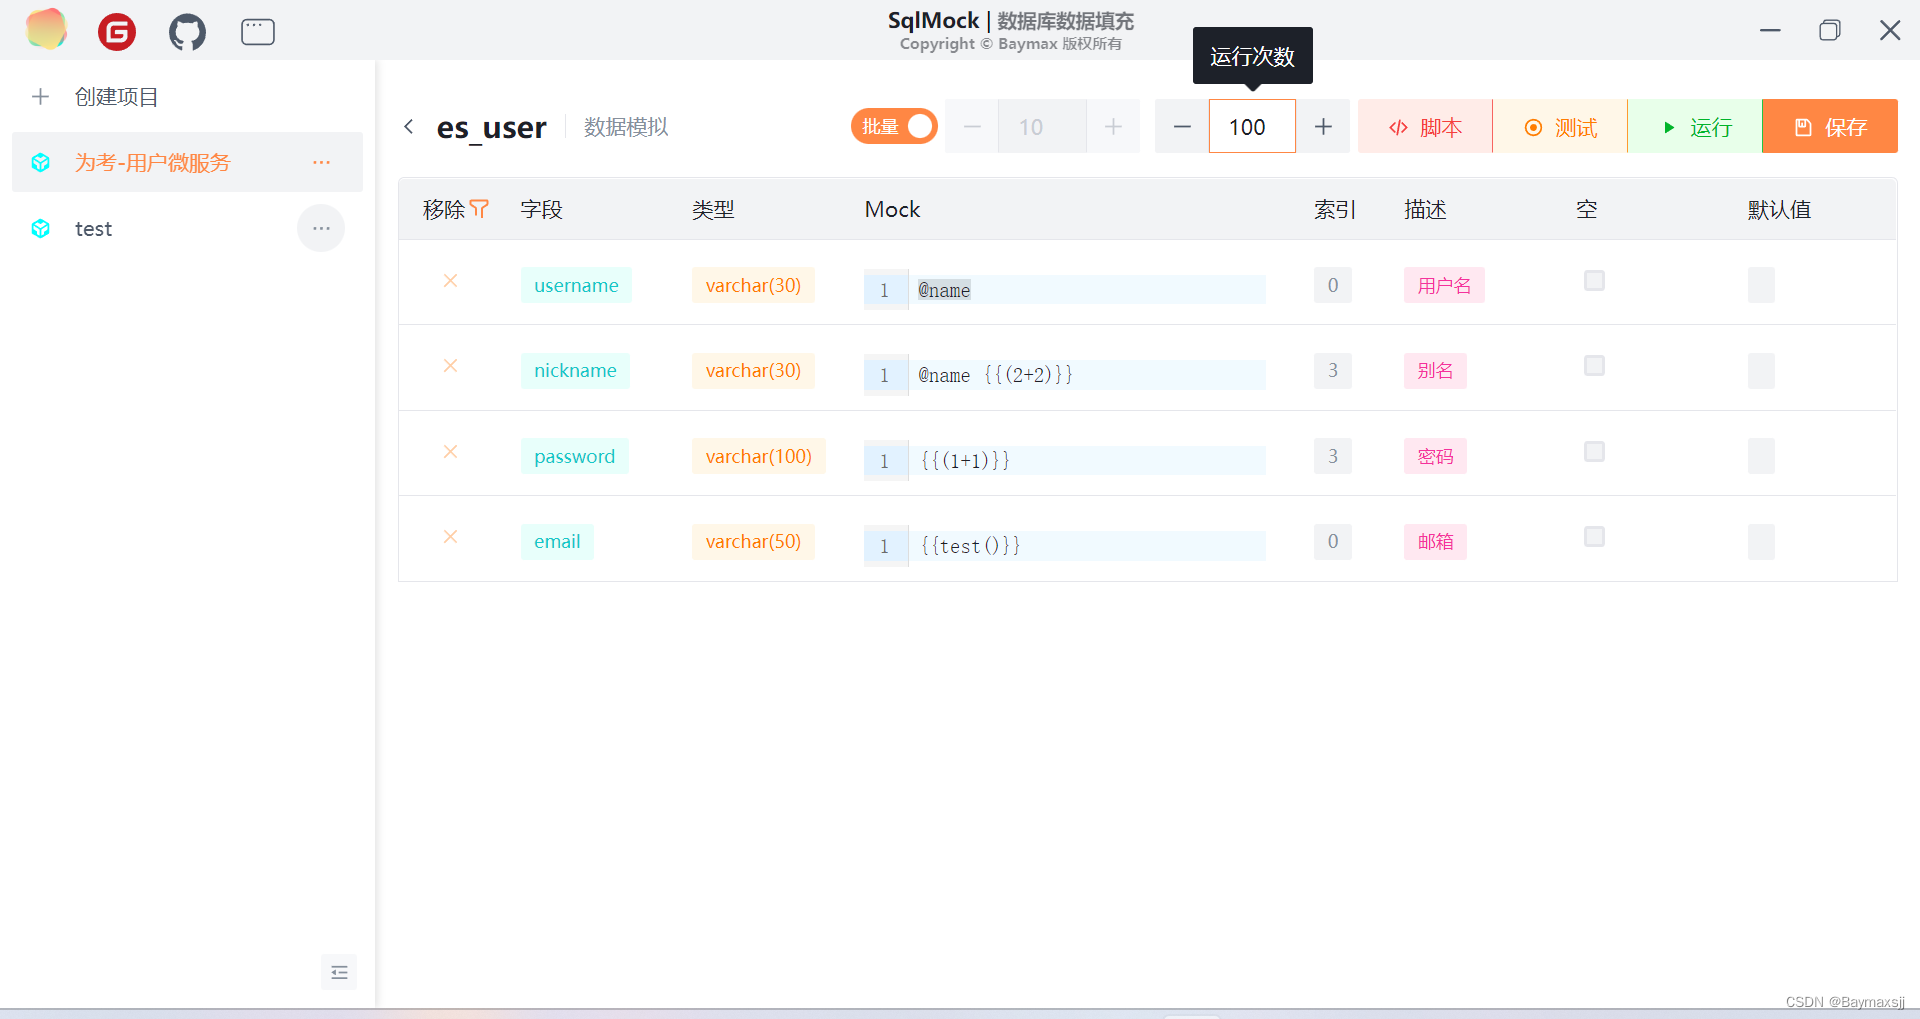Click the 邮箱 description tag
The image size is (1920, 1019).
coord(1435,541)
